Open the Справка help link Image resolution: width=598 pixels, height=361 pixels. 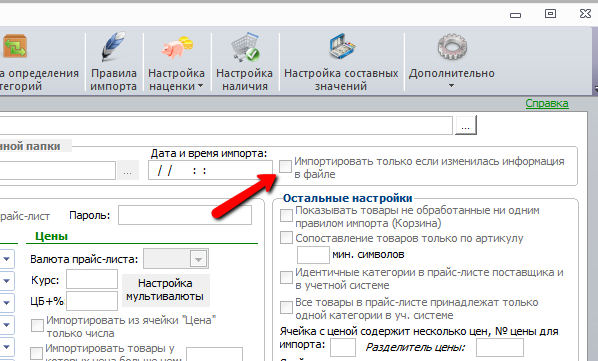547,103
